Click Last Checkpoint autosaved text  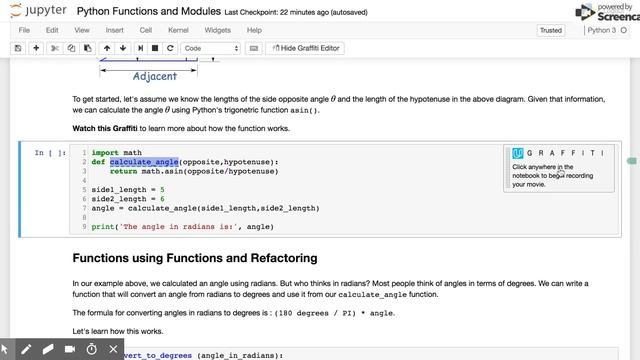pos(296,13)
